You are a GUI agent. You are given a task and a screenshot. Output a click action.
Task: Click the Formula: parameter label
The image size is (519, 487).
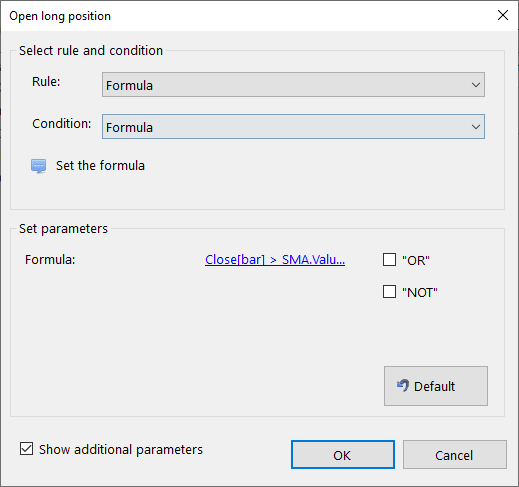point(50,260)
